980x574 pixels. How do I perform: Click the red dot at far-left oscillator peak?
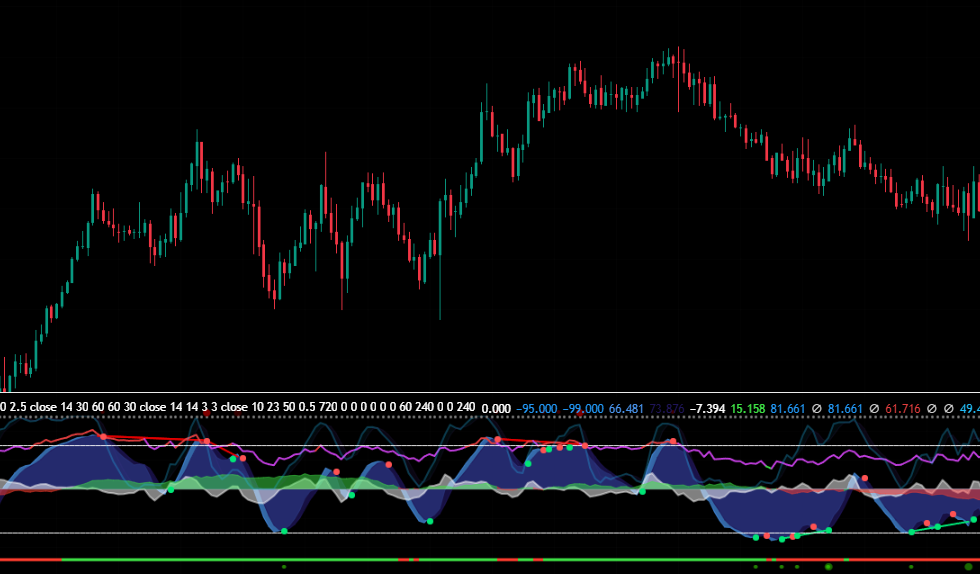(x=102, y=437)
